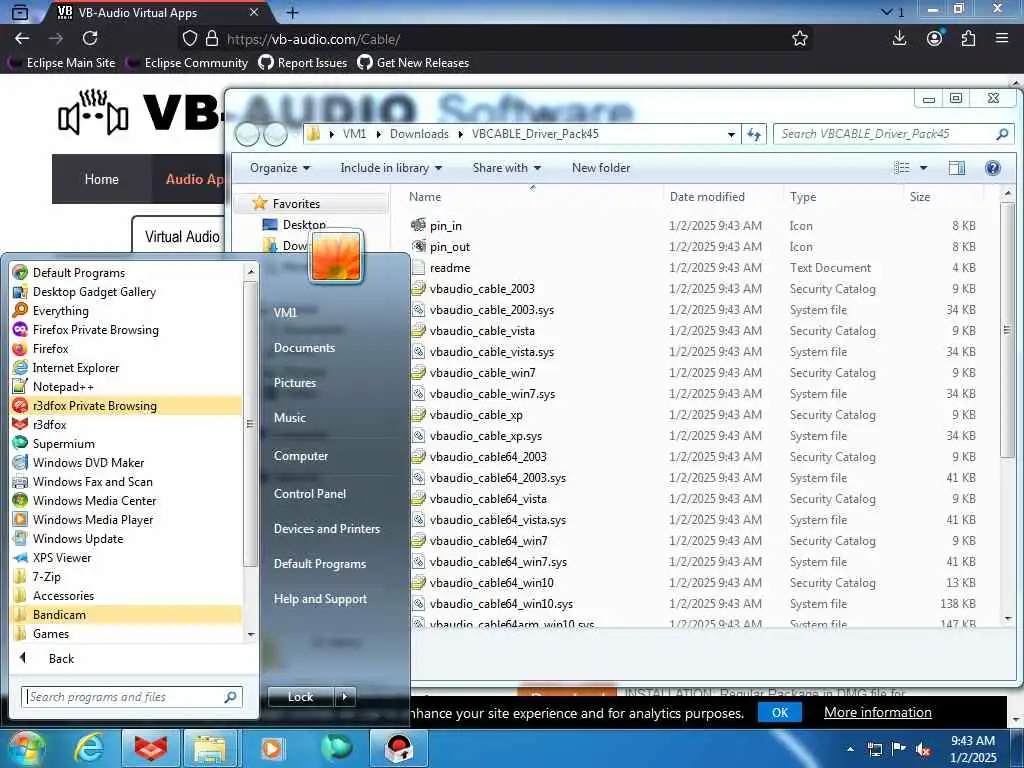The image size is (1024, 768).
Task: Launch Notepad++ from the start menu
Action: 63,386
